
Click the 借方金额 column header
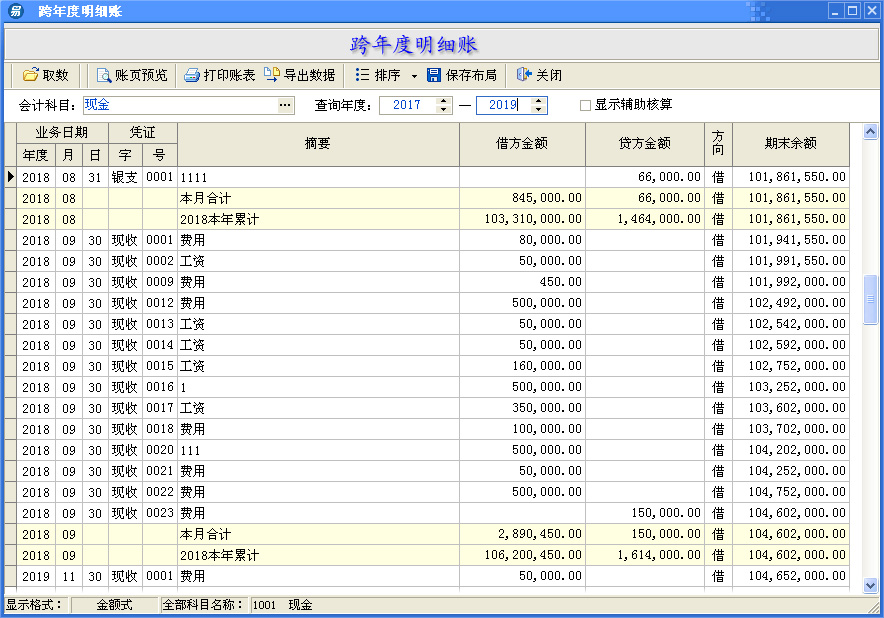pyautogui.click(x=522, y=144)
